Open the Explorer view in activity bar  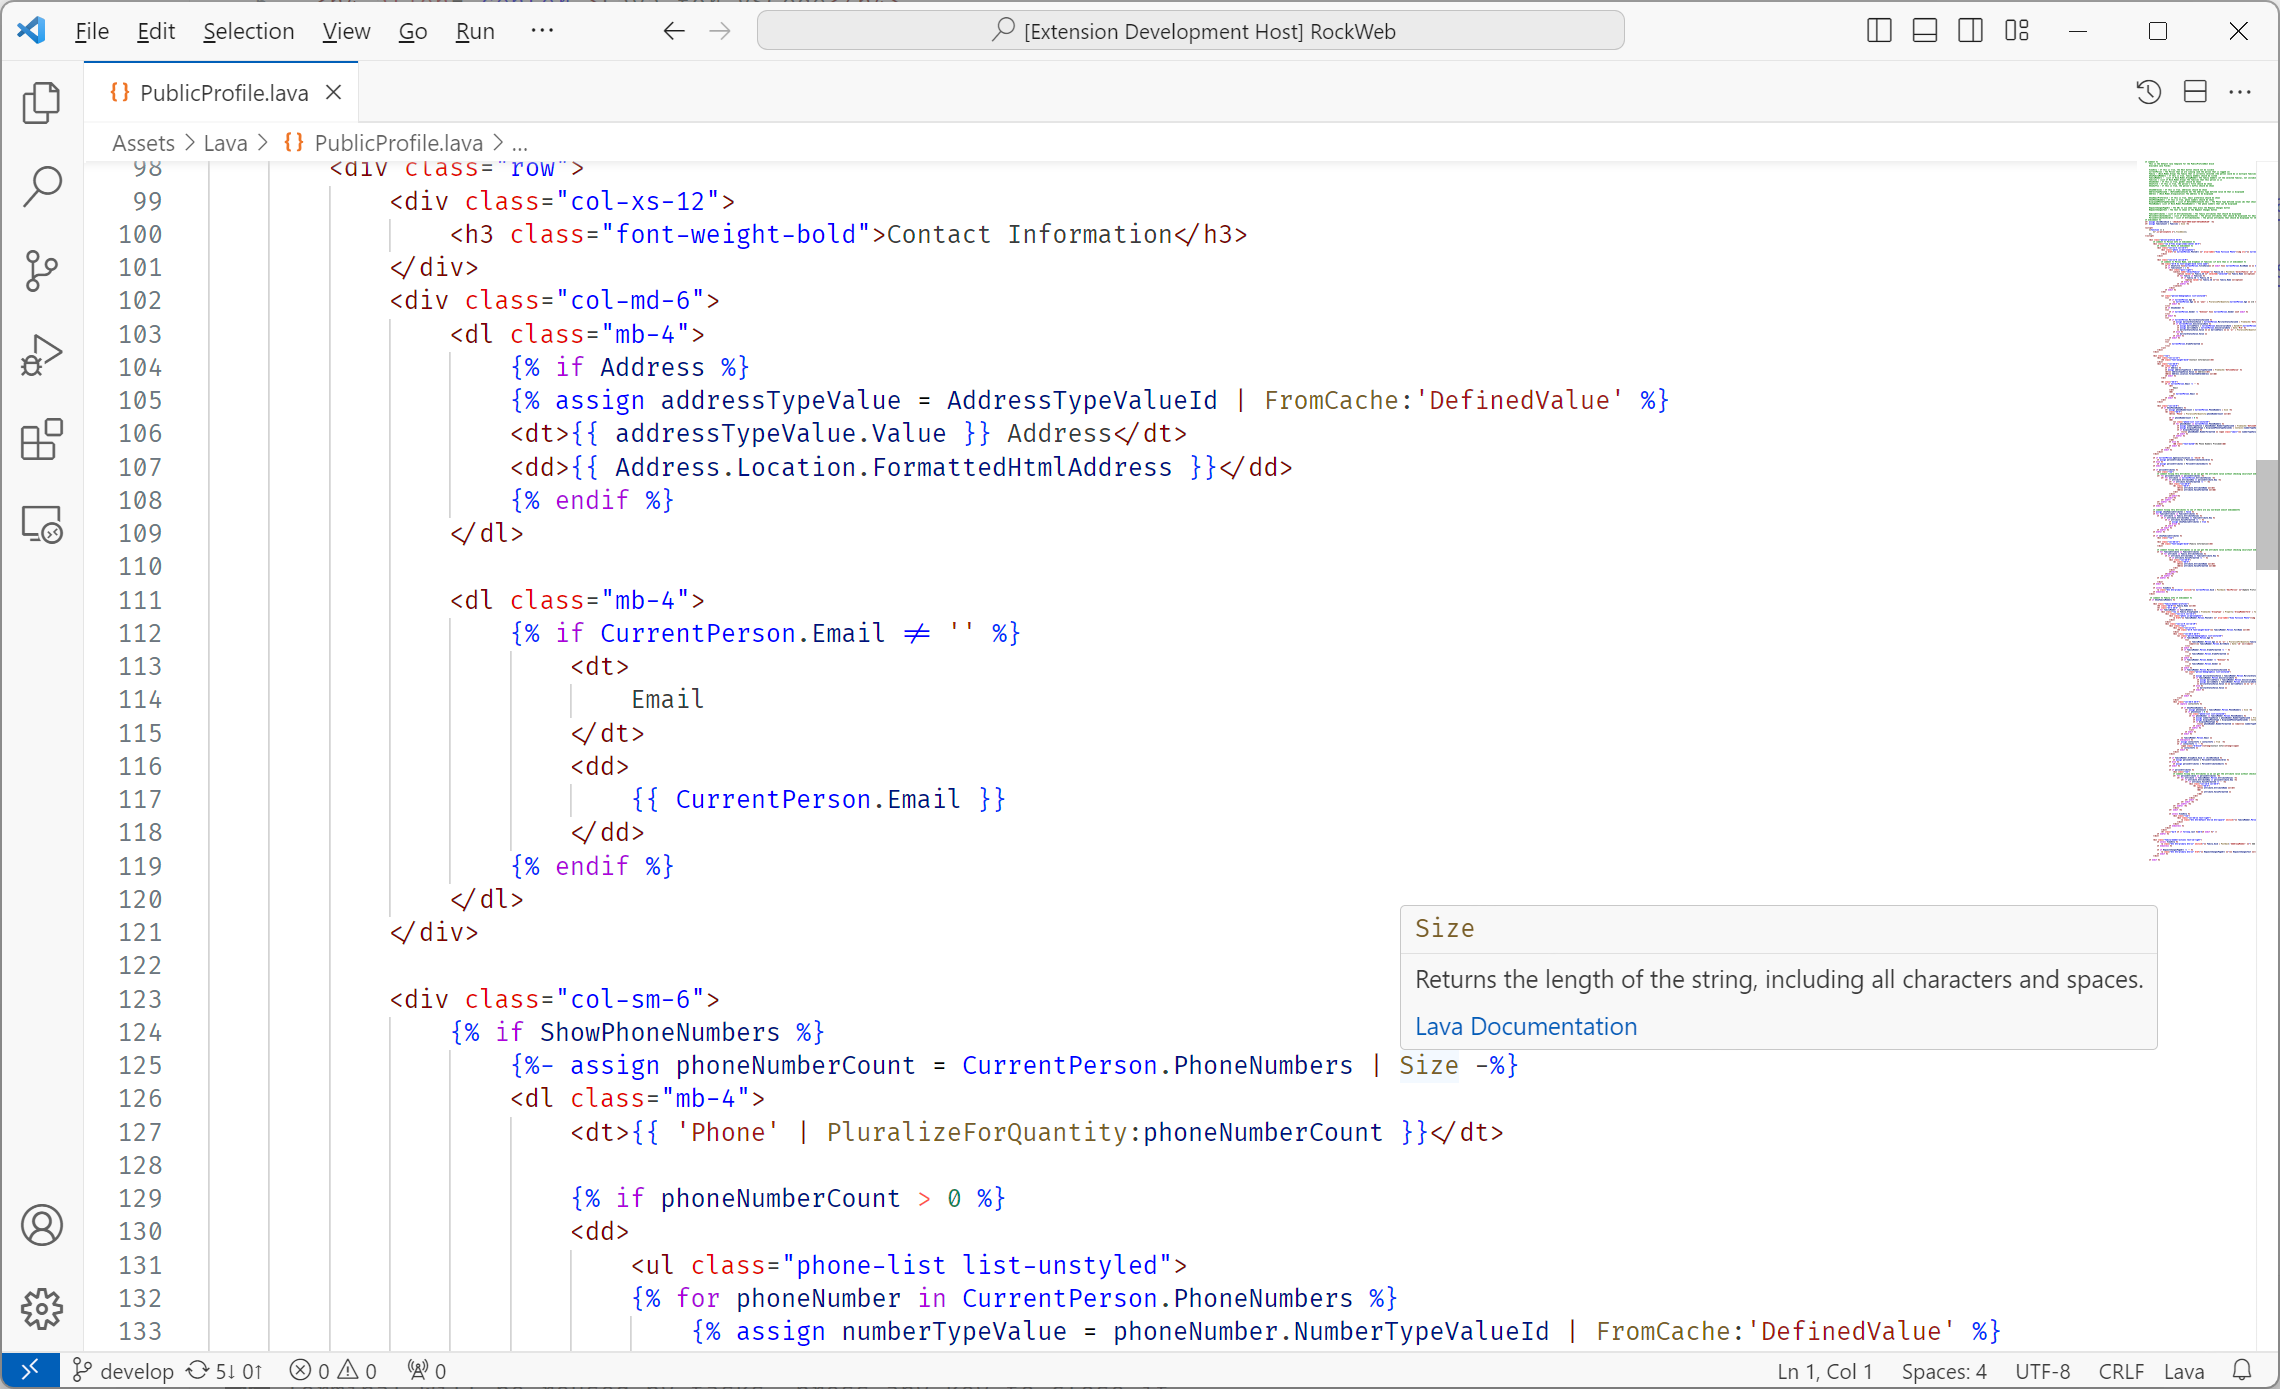(41, 102)
